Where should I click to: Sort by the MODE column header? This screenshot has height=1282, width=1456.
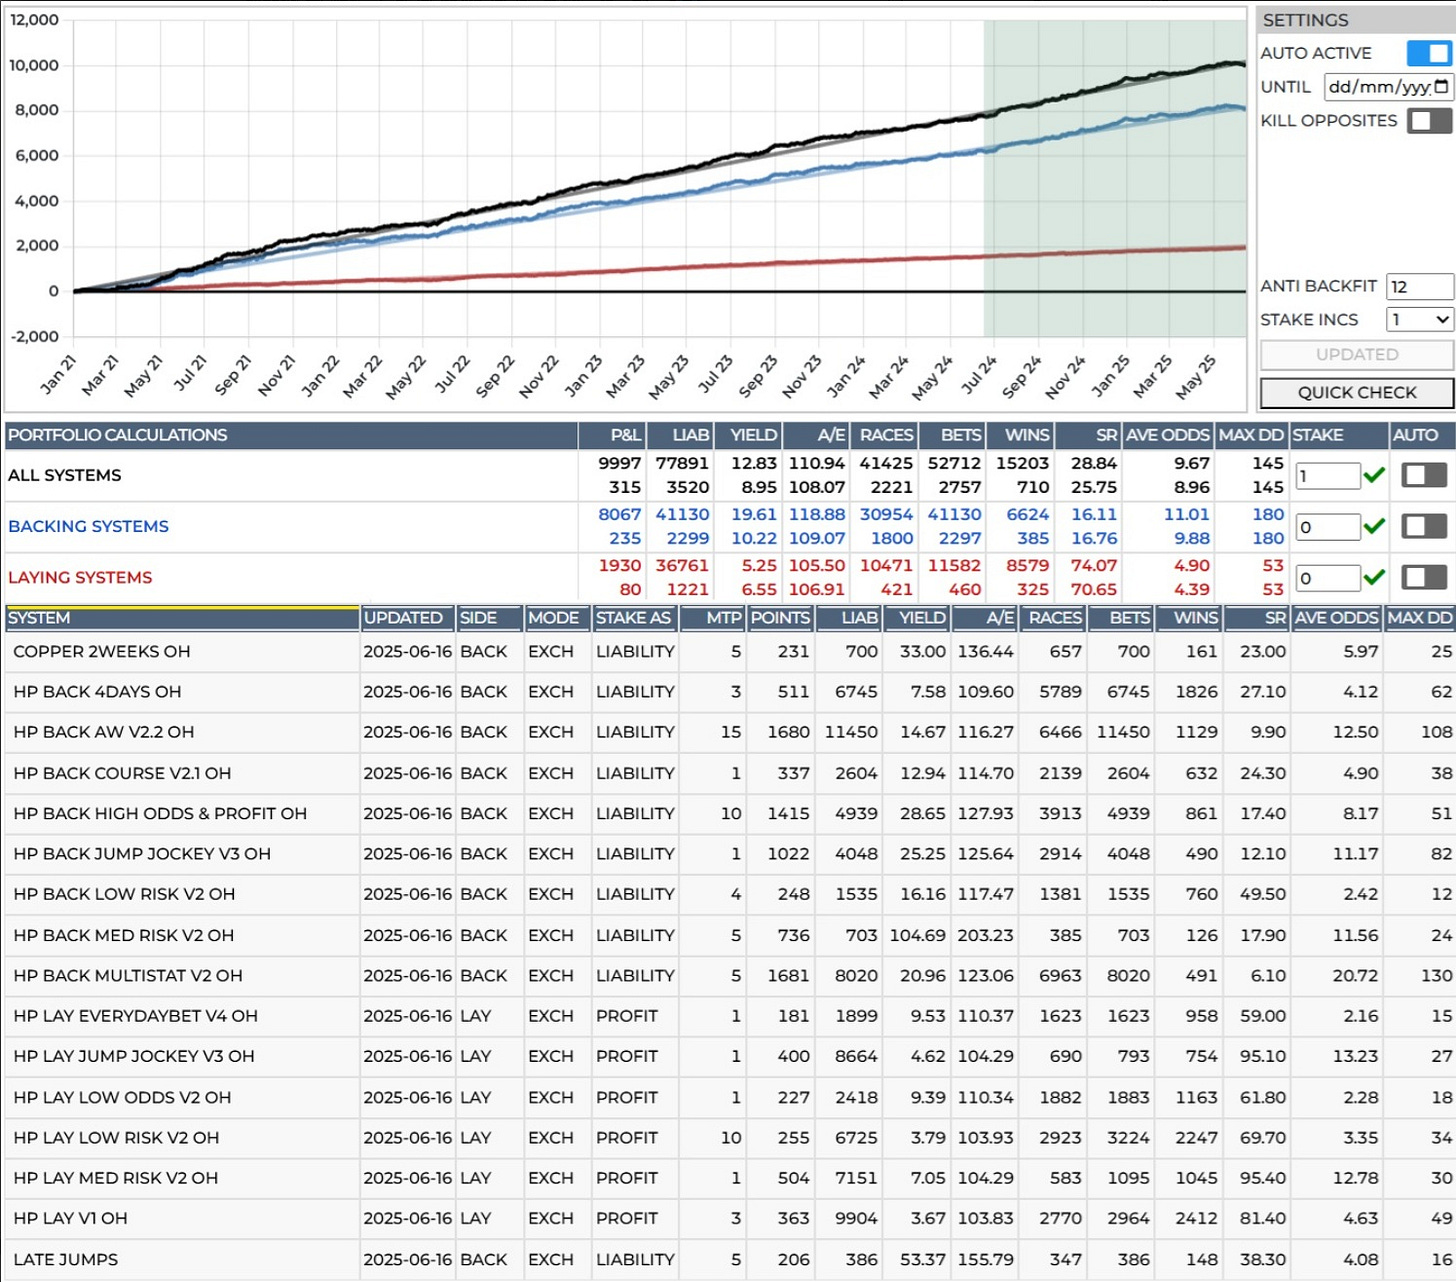point(557,618)
